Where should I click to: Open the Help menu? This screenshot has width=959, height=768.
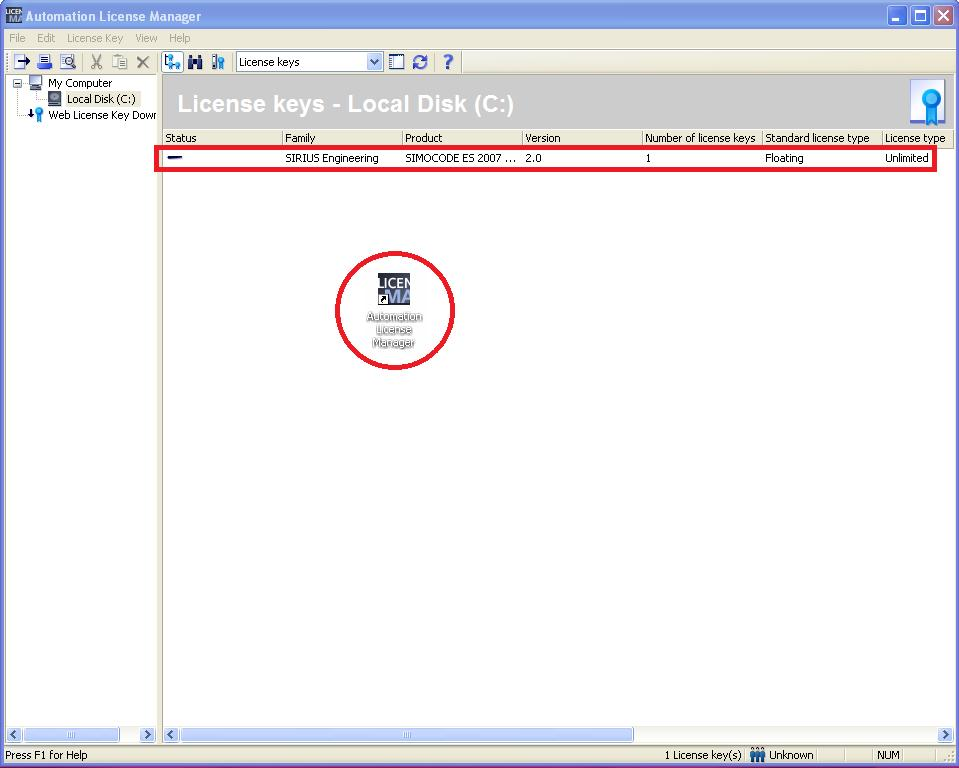(x=179, y=38)
